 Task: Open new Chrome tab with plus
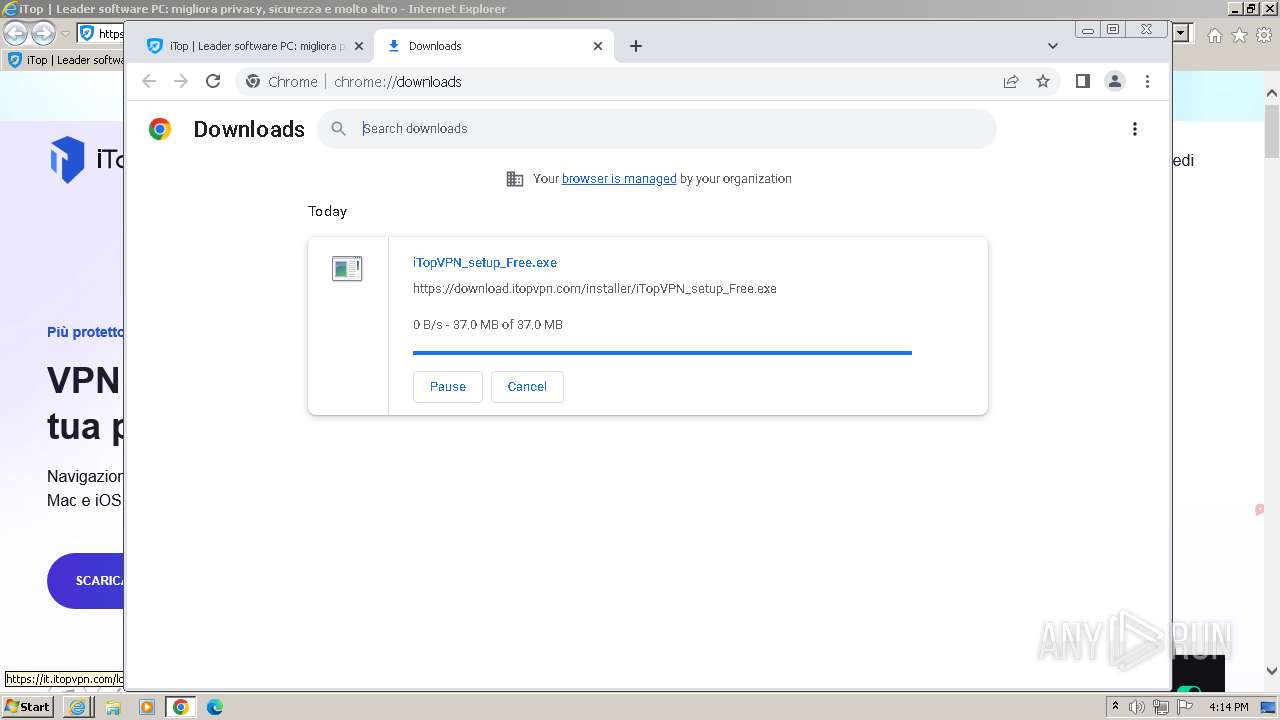[x=636, y=46]
